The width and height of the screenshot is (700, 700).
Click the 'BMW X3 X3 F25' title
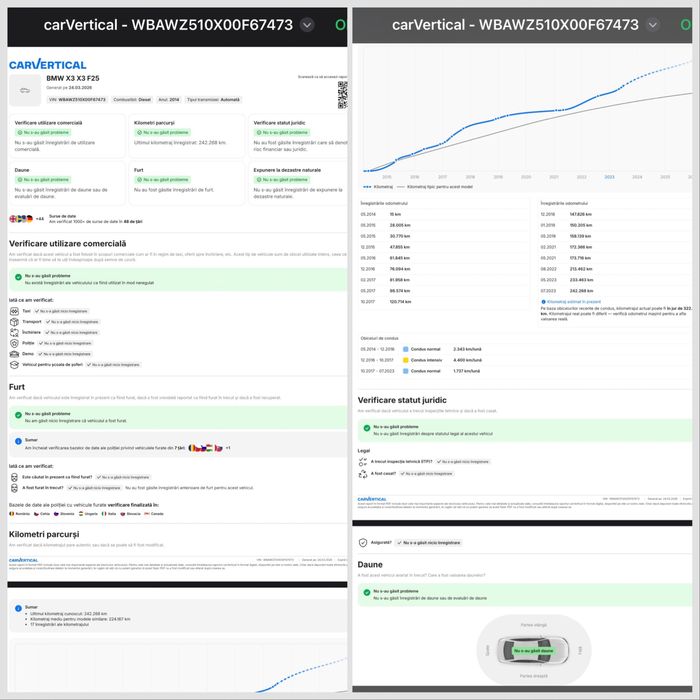click(x=73, y=78)
